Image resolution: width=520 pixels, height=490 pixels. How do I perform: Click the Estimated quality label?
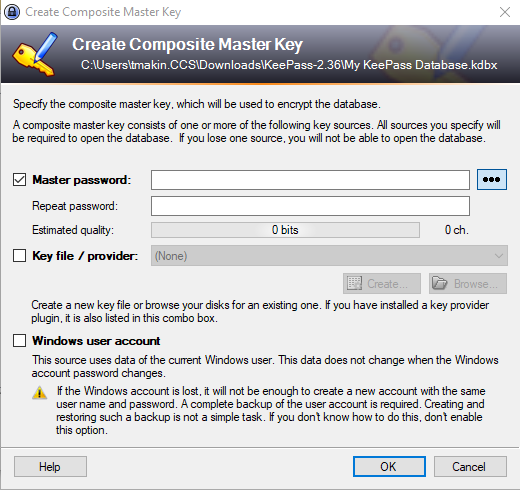coord(73,230)
